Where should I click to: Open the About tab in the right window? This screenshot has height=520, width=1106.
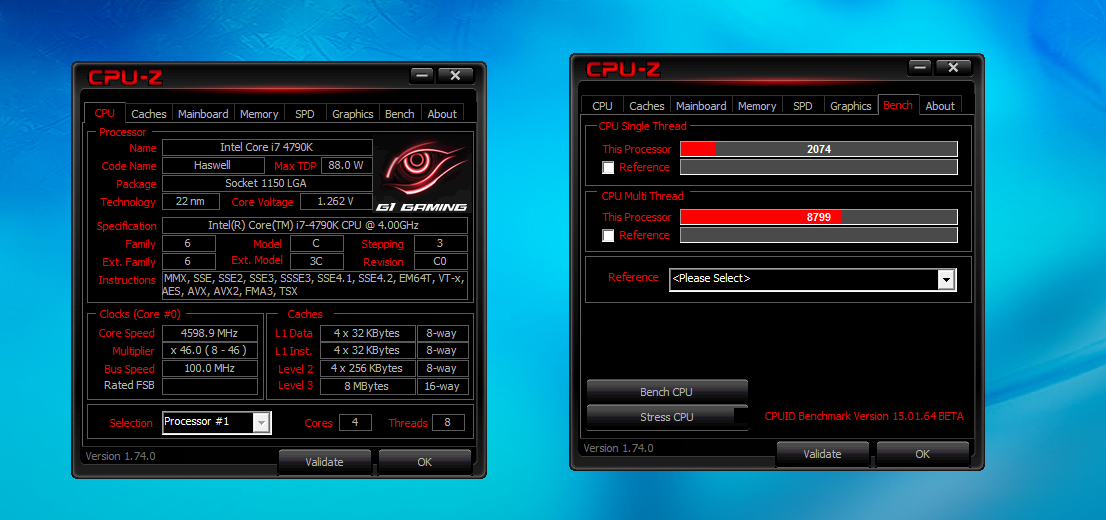pyautogui.click(x=940, y=106)
